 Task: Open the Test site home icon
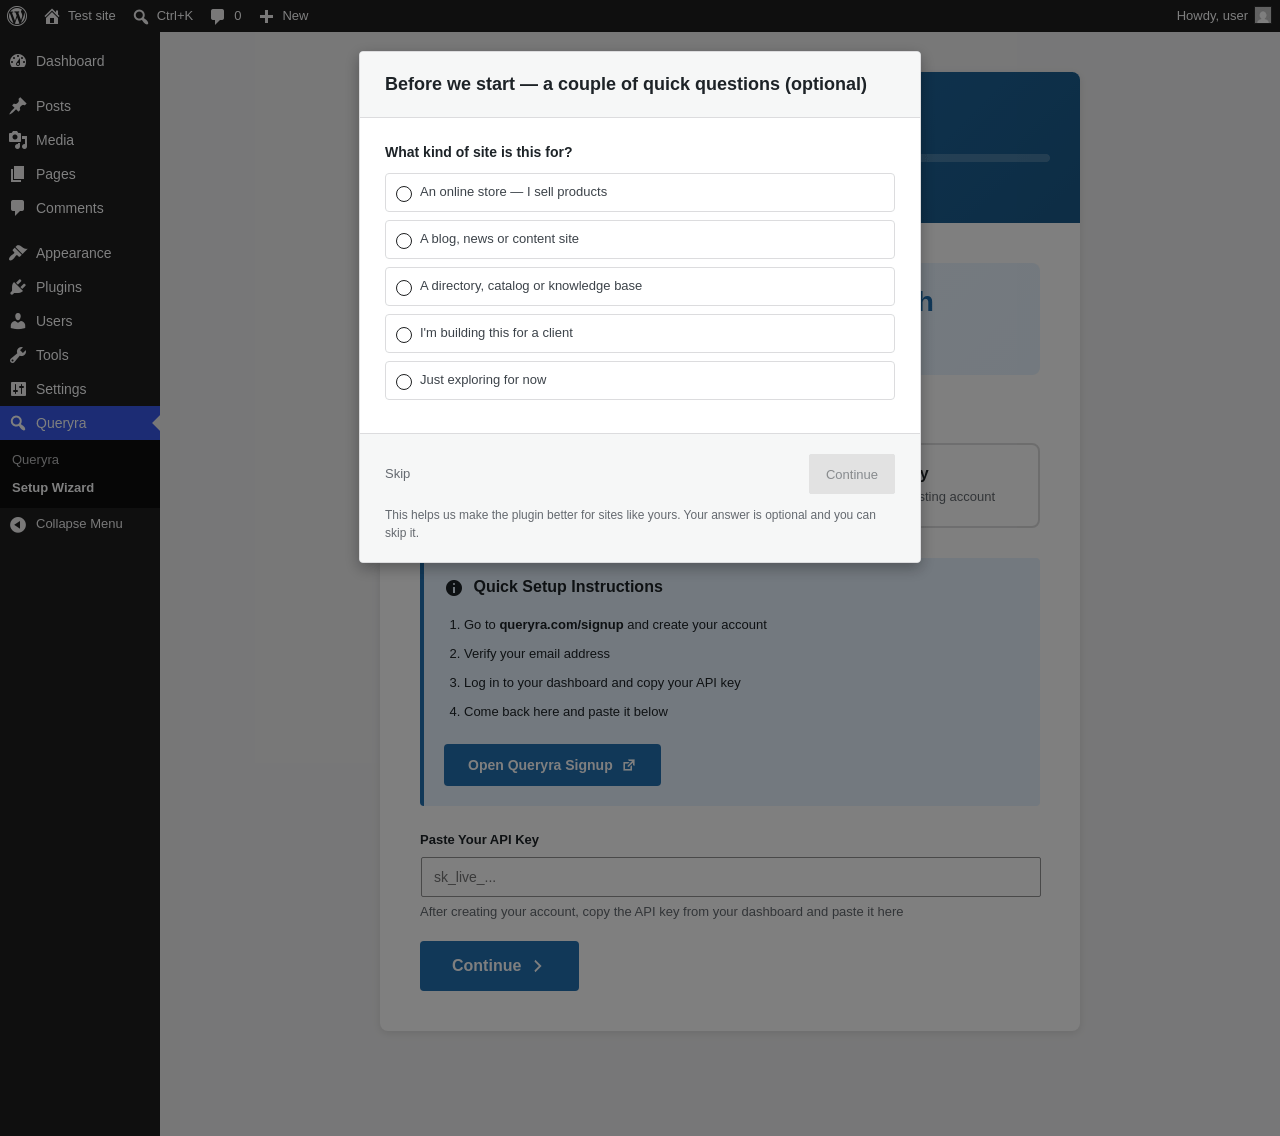pyautogui.click(x=52, y=16)
